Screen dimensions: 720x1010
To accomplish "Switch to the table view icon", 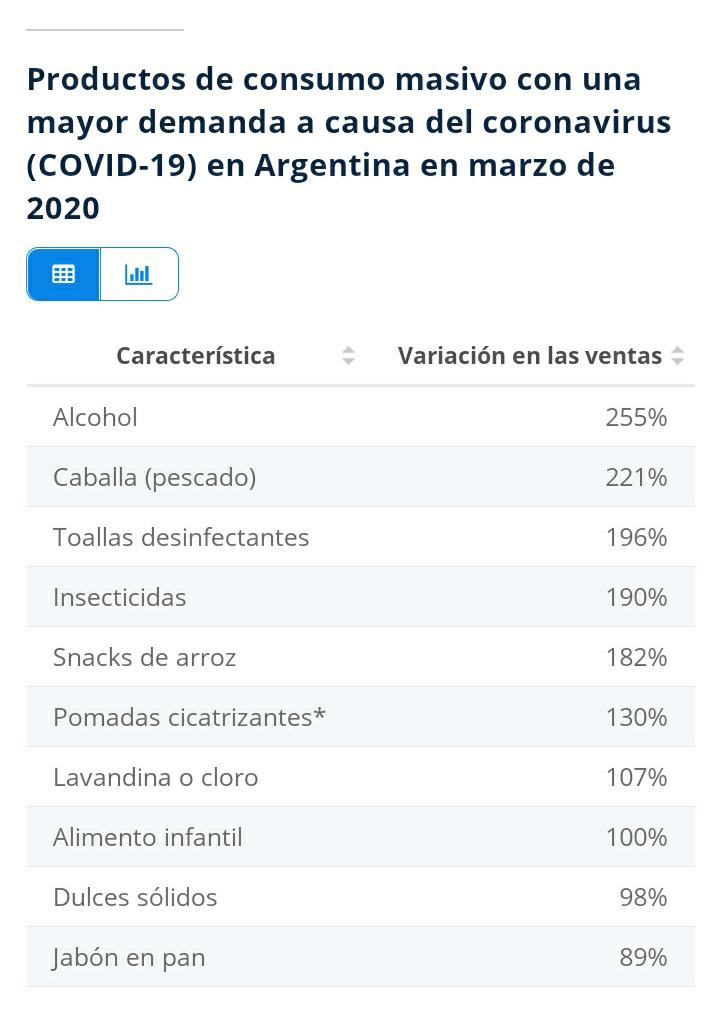I will pyautogui.click(x=63, y=274).
